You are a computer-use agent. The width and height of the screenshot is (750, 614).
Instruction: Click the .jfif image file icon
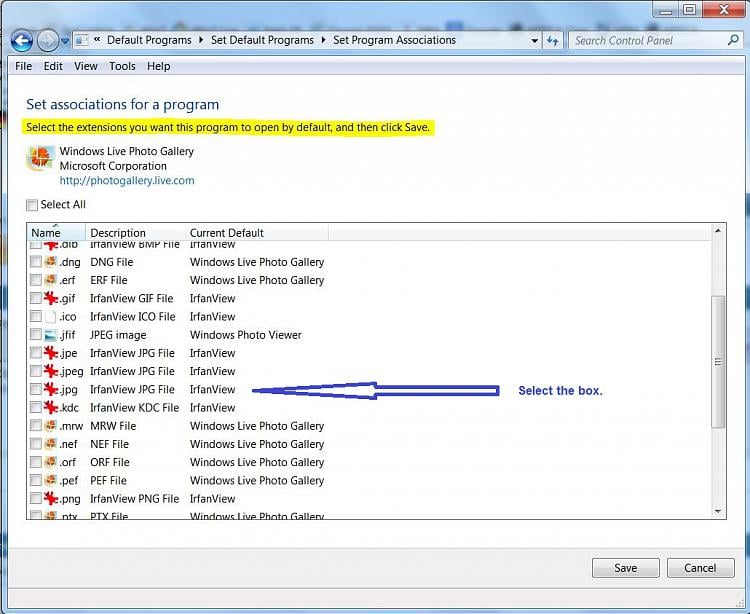click(51, 335)
